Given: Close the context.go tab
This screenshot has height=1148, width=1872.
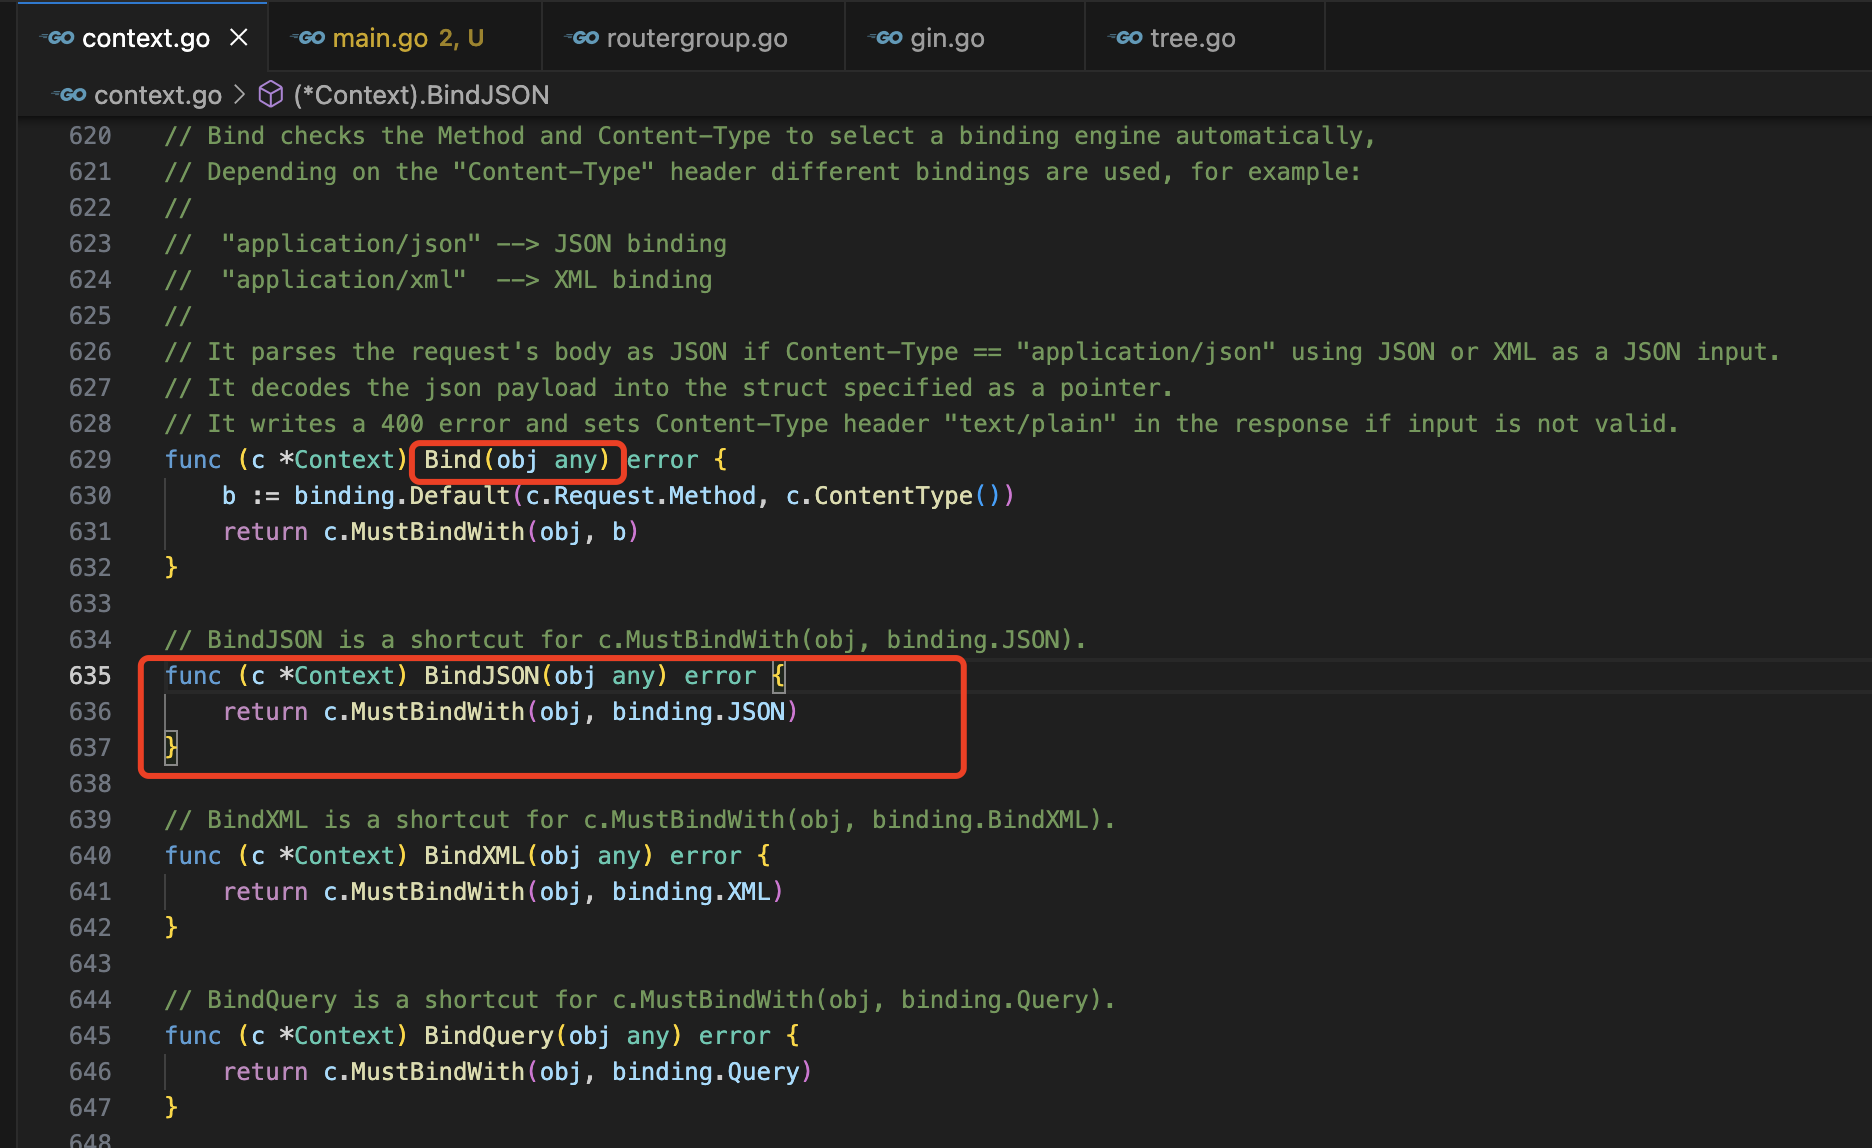Looking at the screenshot, I should [x=239, y=38].
